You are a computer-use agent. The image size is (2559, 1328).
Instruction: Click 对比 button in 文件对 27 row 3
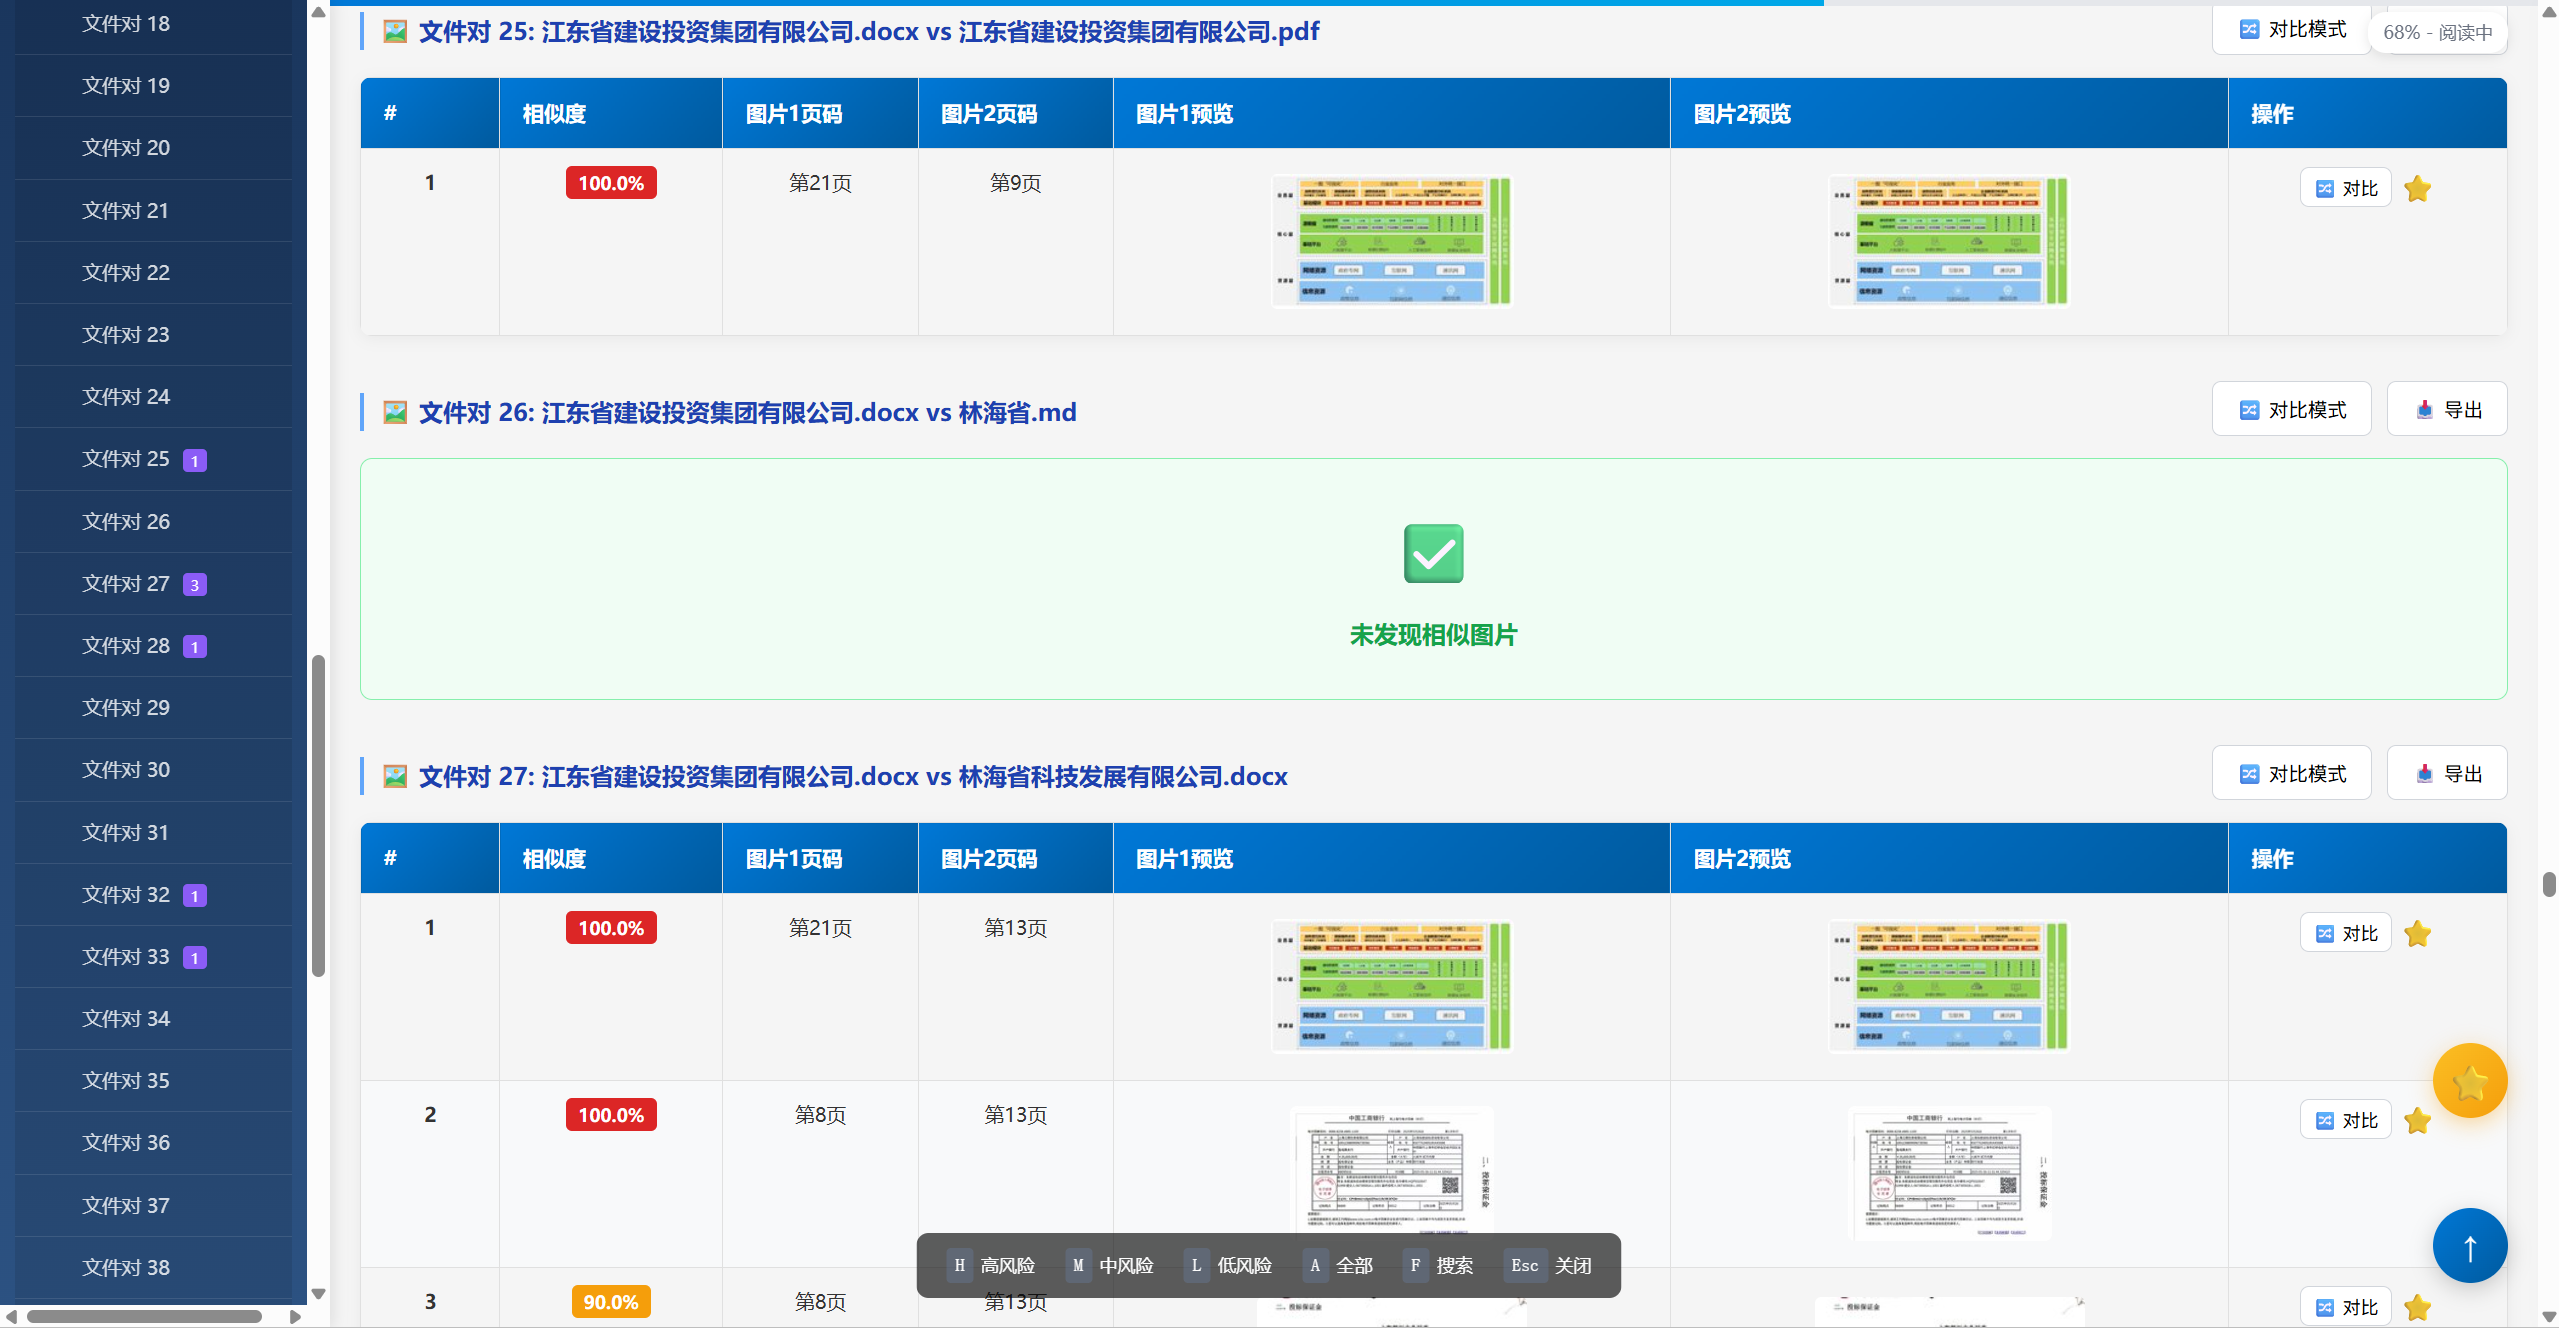(2345, 1307)
